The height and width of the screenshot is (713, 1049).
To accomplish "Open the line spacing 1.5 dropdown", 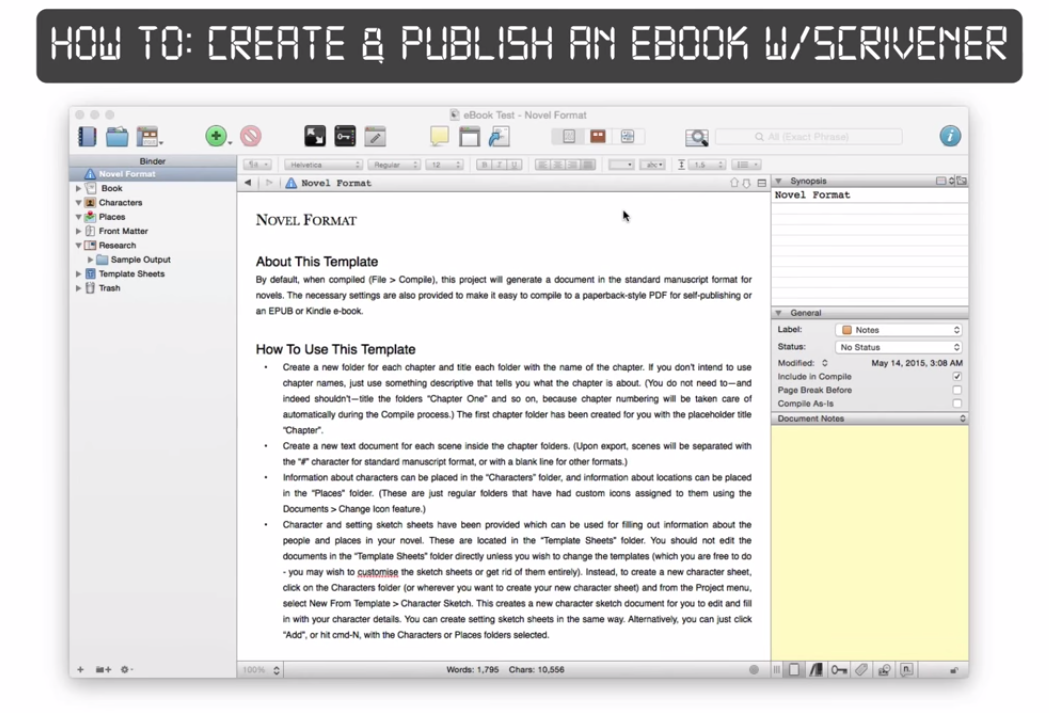I will 707,165.
